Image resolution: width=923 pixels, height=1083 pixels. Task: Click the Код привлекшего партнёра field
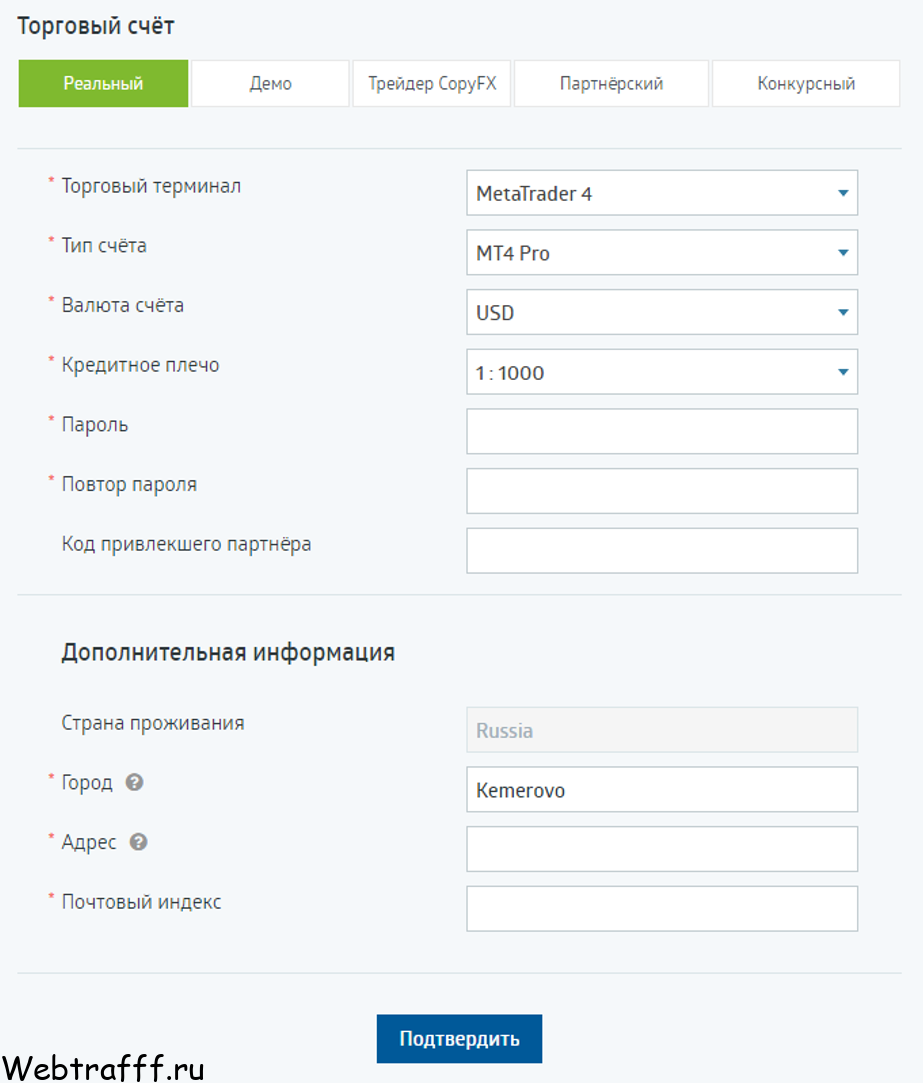pos(662,551)
